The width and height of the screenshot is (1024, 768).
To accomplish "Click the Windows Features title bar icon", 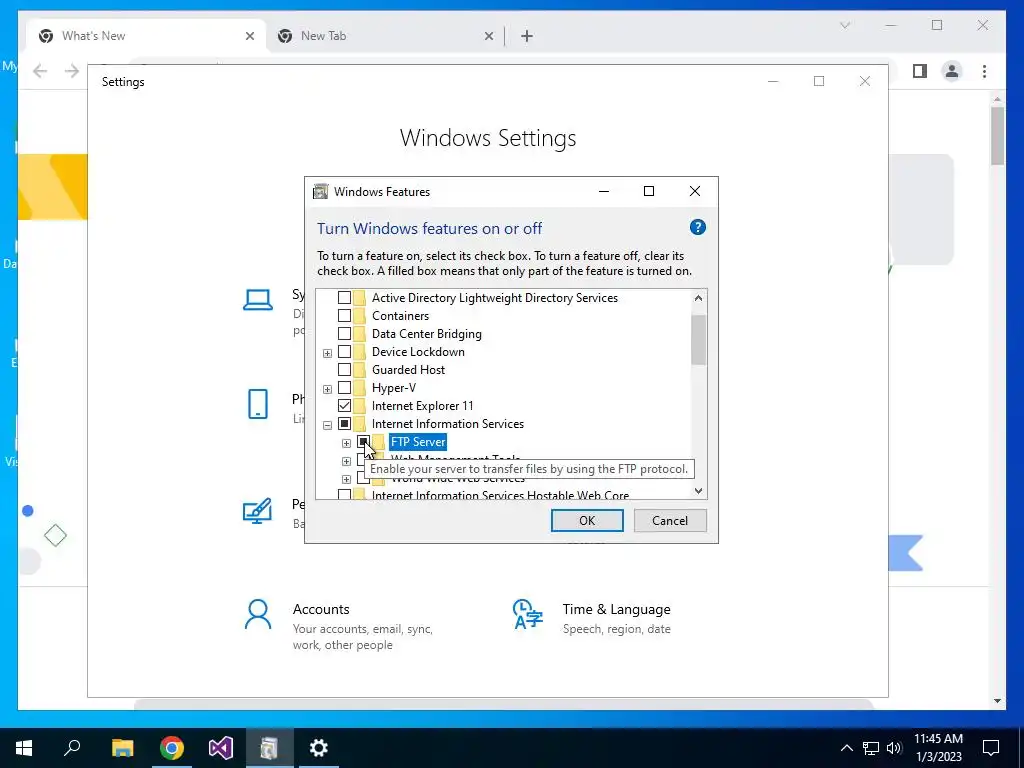I will 321,191.
